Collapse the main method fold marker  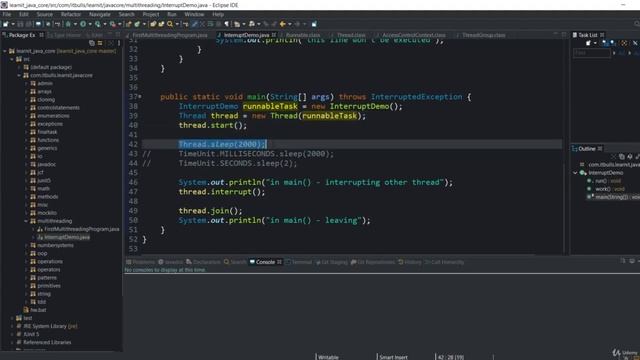[140, 97]
